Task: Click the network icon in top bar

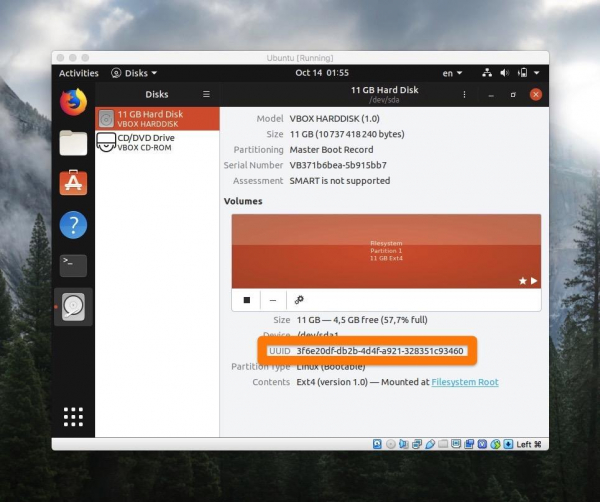Action: pos(487,73)
